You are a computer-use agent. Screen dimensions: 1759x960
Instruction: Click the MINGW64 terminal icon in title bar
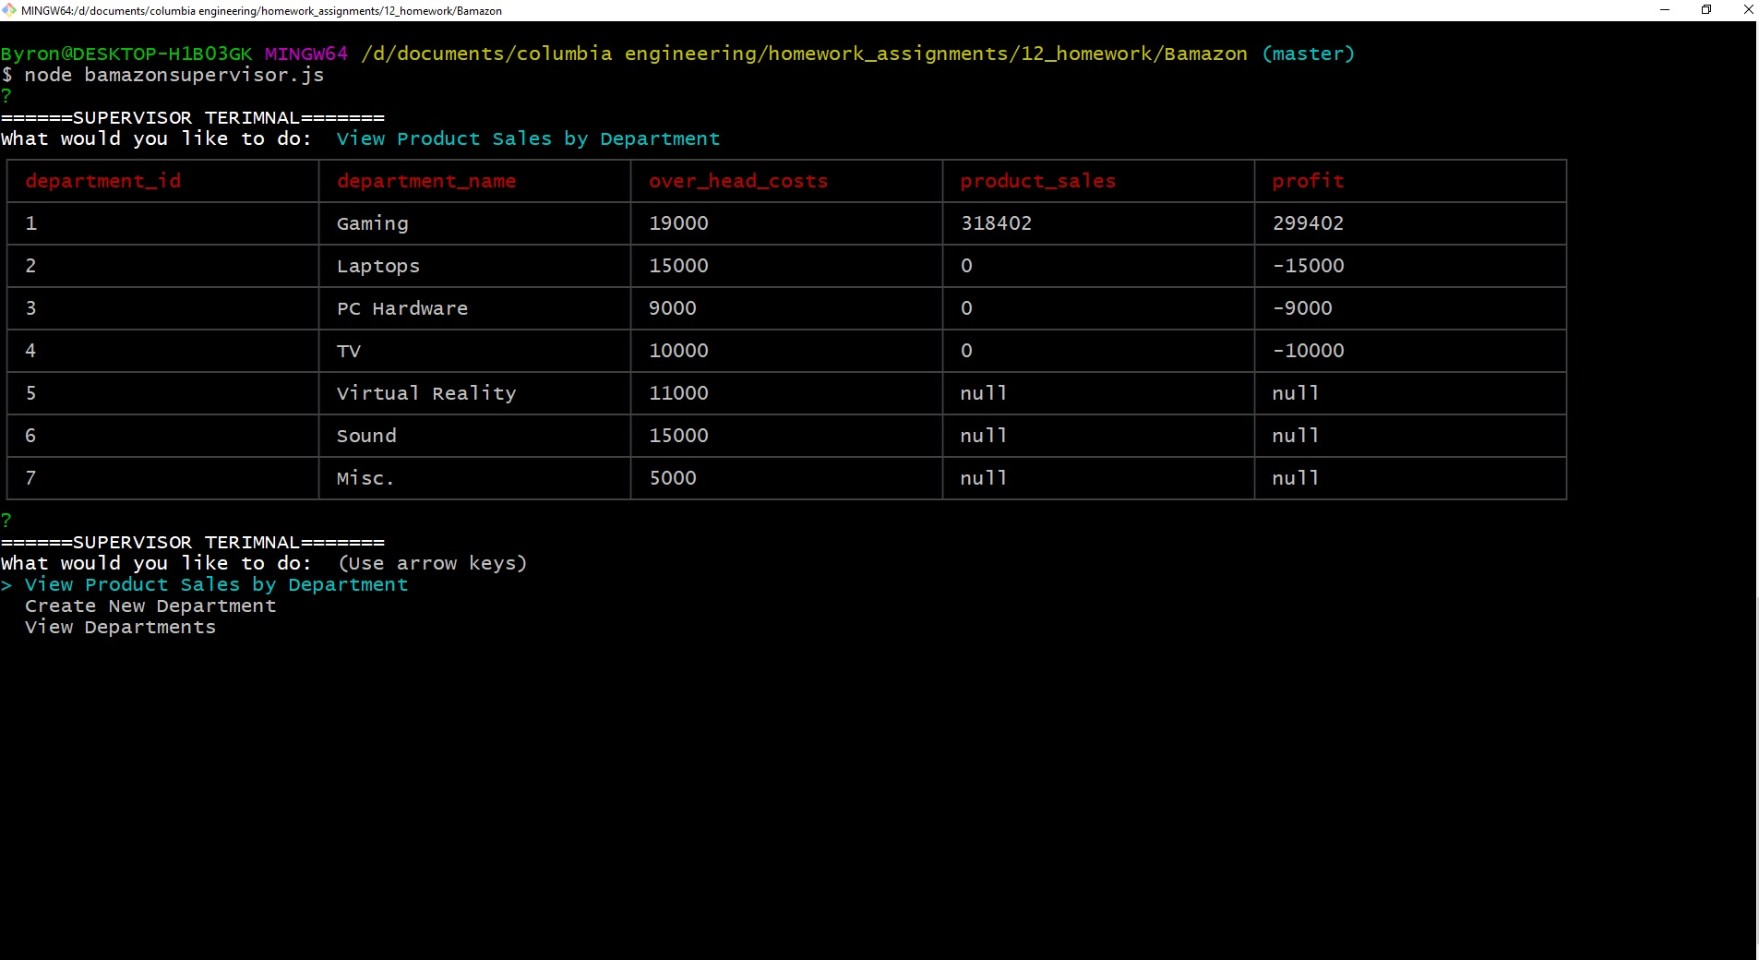pos(9,10)
